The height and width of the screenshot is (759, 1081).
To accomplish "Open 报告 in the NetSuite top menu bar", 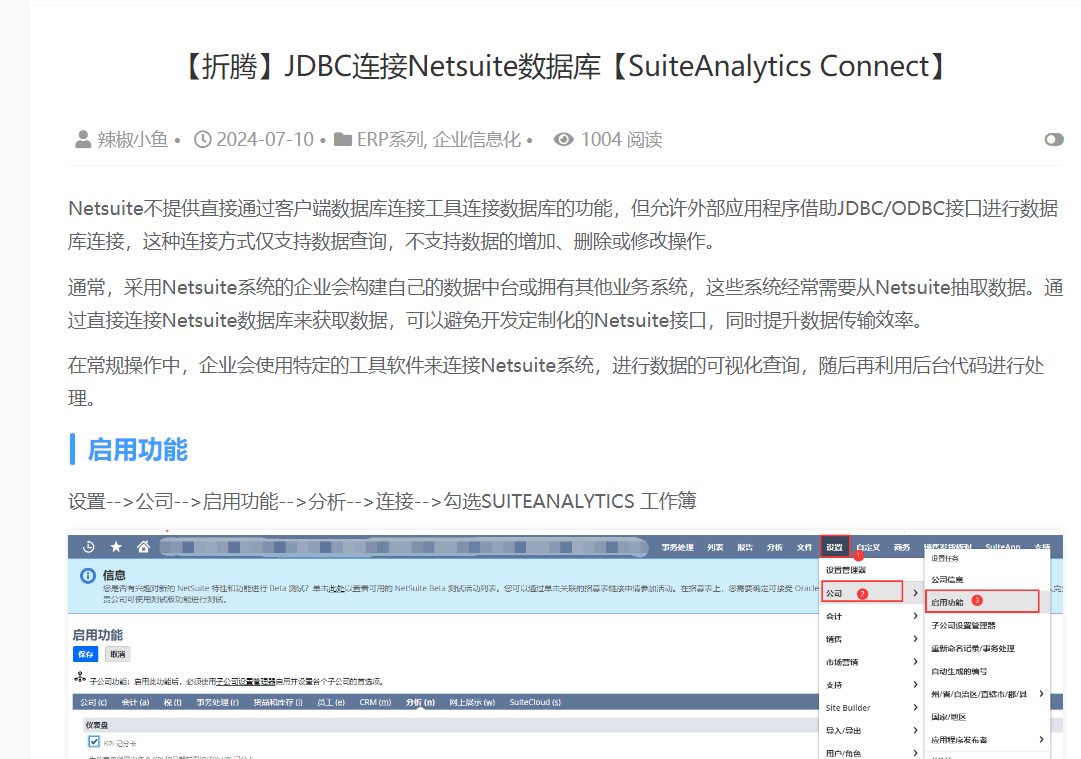I will point(745,547).
